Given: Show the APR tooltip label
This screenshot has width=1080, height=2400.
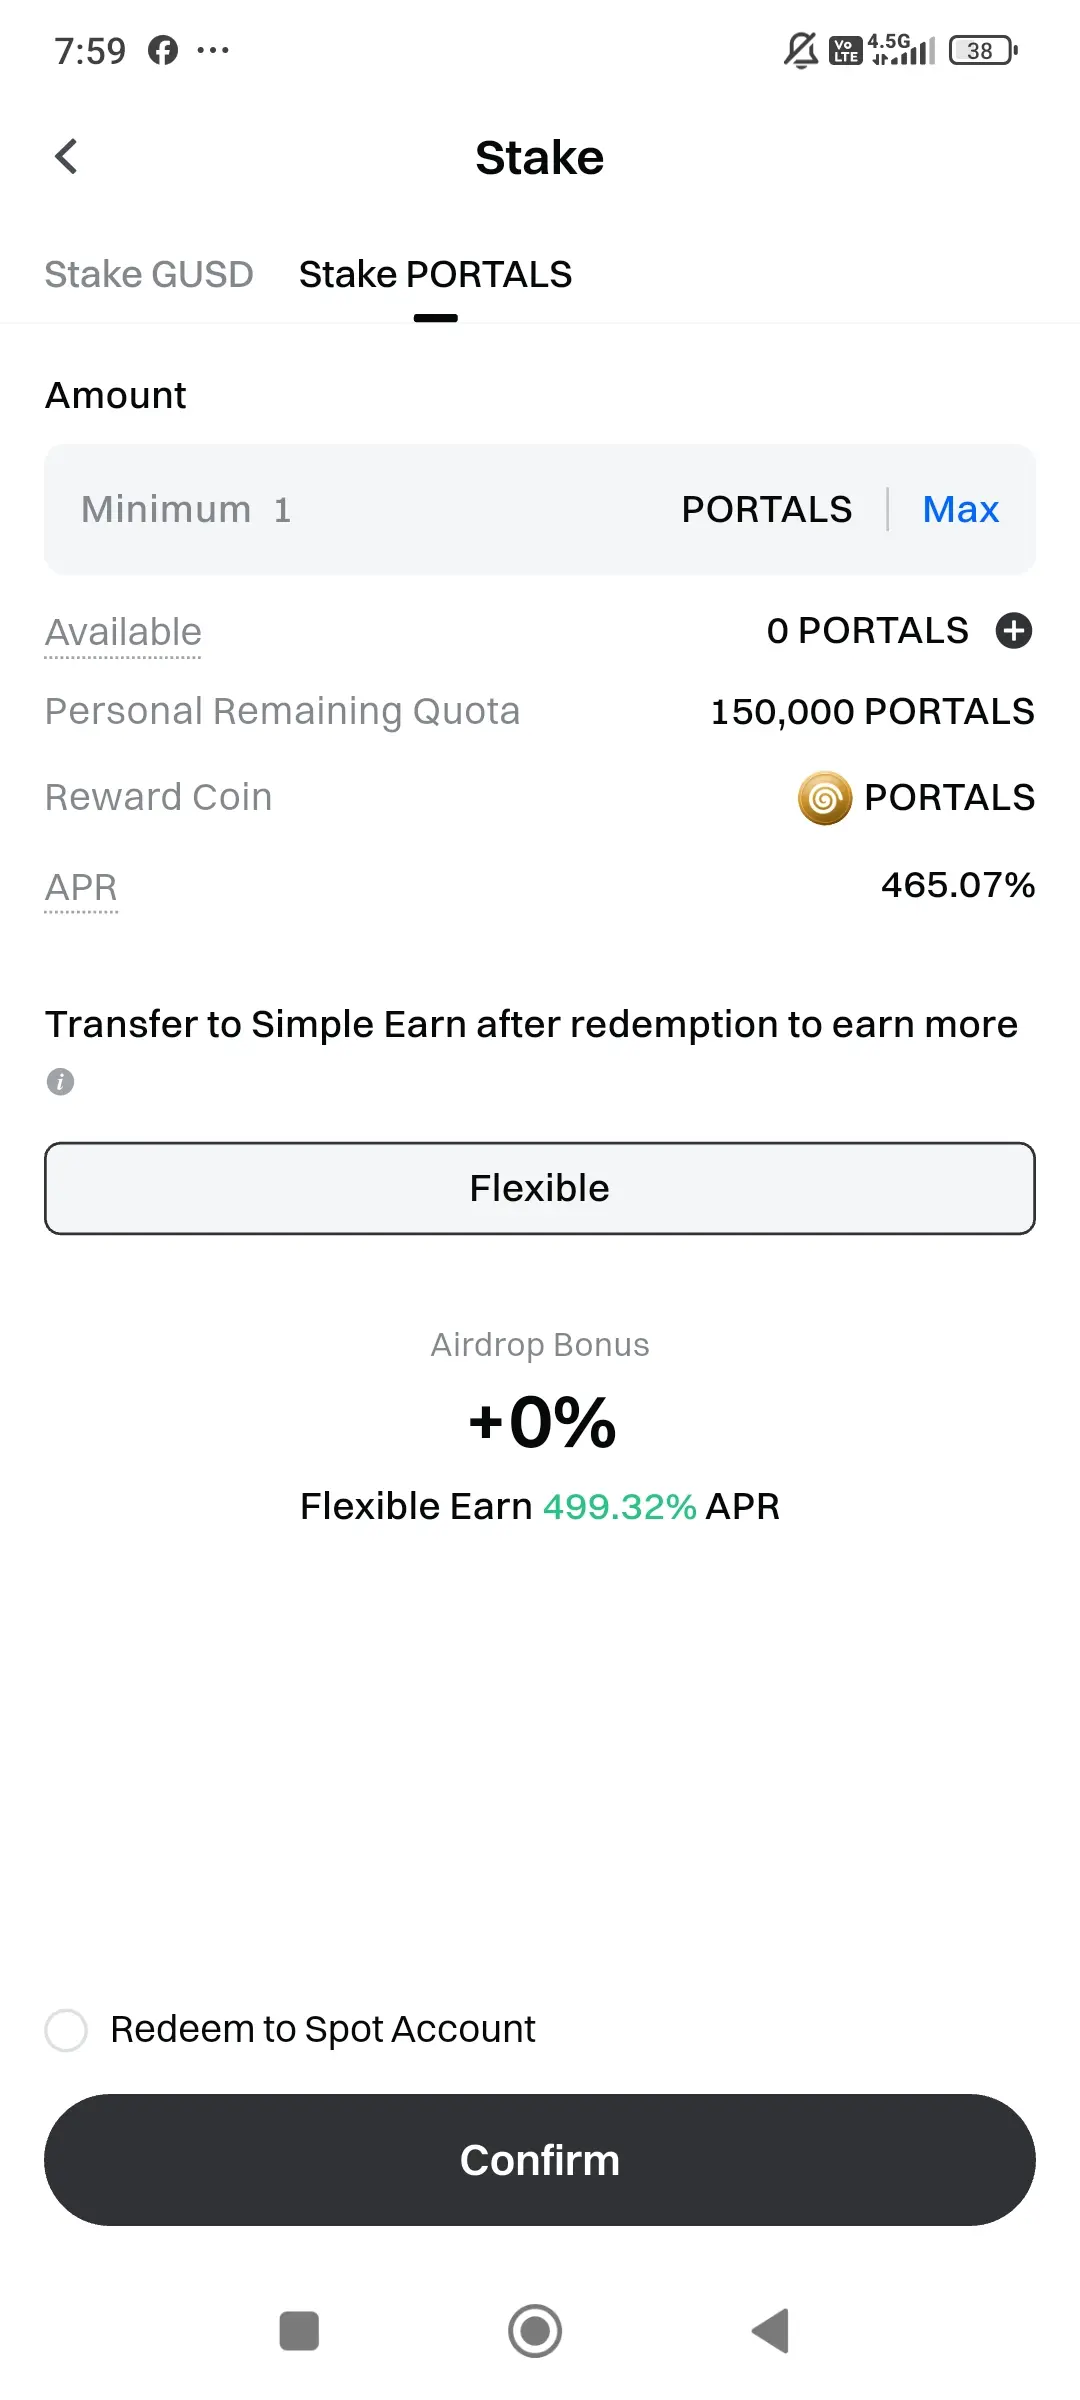Looking at the screenshot, I should pyautogui.click(x=81, y=887).
